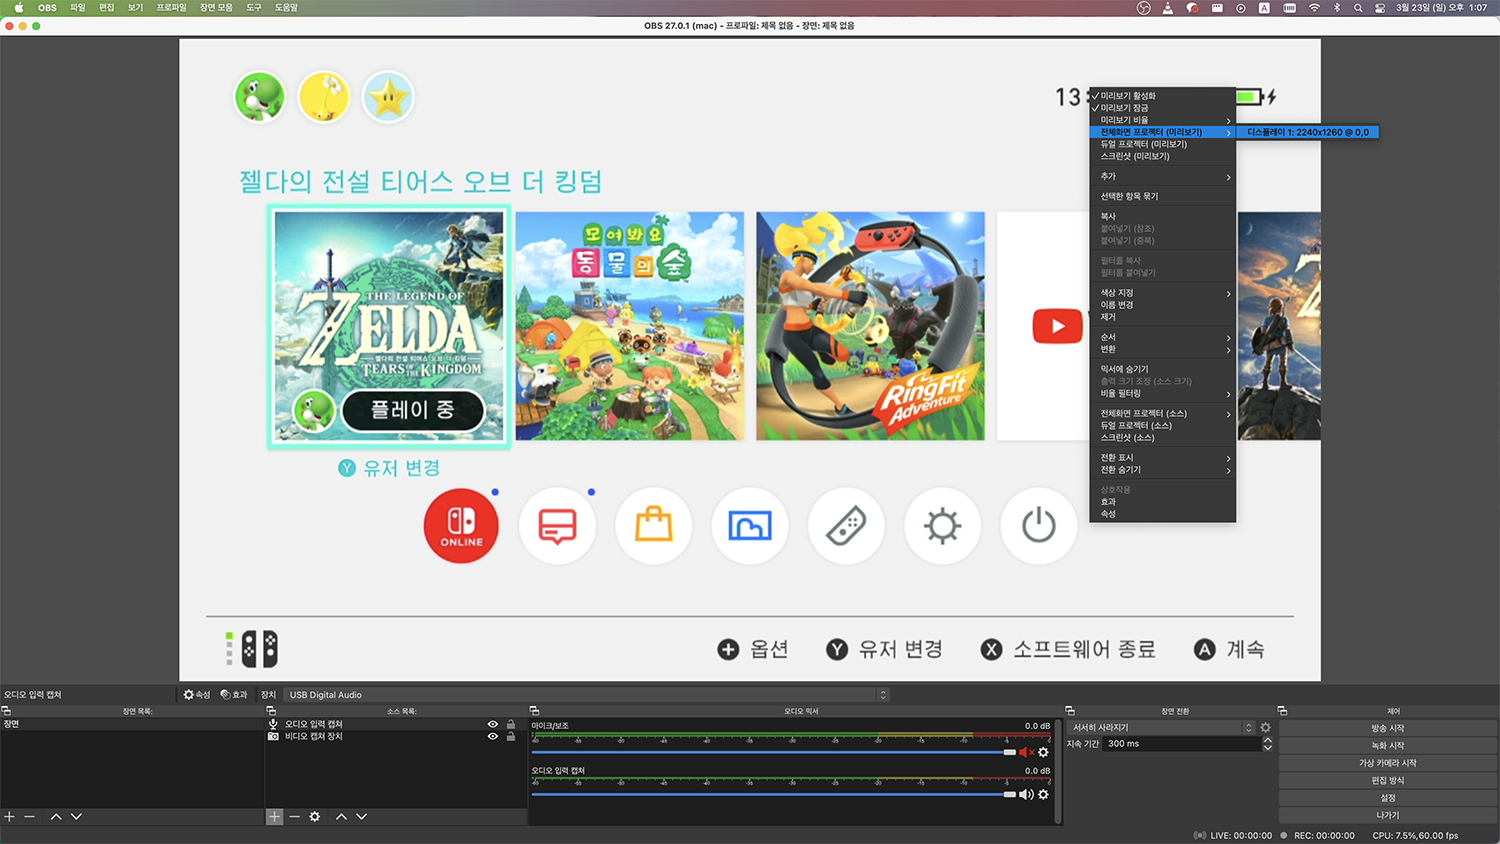Screen dimensions: 1500x844
Task: Expand the 미리보기 비율 submenu
Action: point(1162,120)
